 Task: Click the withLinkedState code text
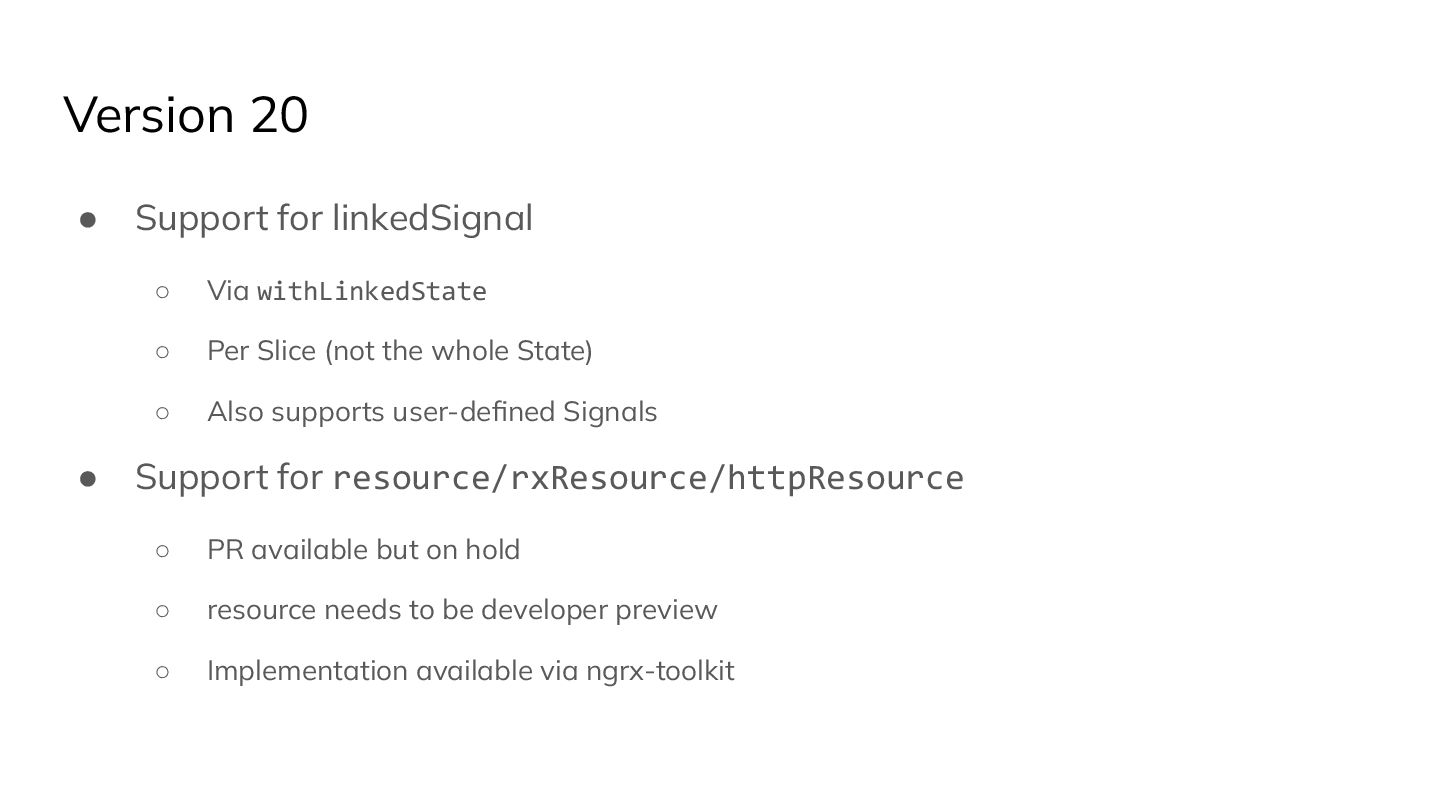coord(372,291)
